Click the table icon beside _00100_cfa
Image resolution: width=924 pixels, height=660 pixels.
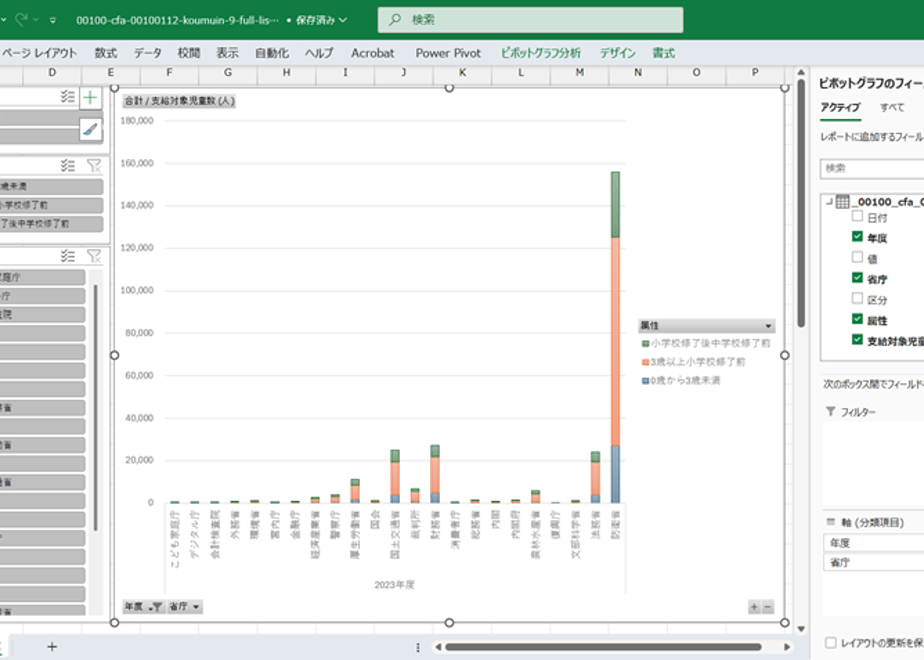843,202
